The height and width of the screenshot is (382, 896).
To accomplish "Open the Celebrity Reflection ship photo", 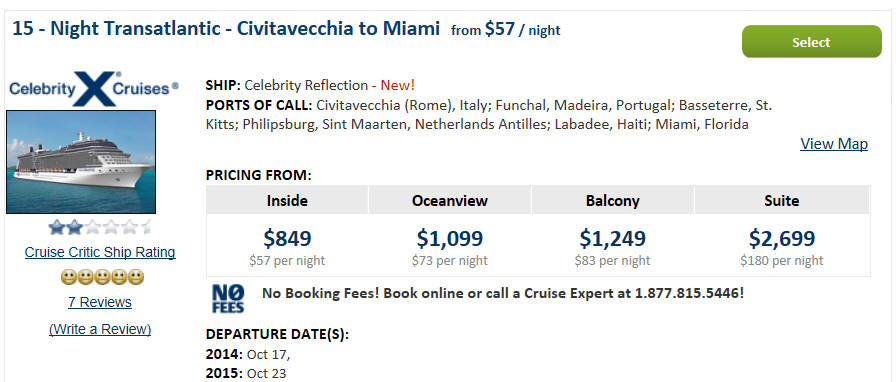I will tap(81, 162).
